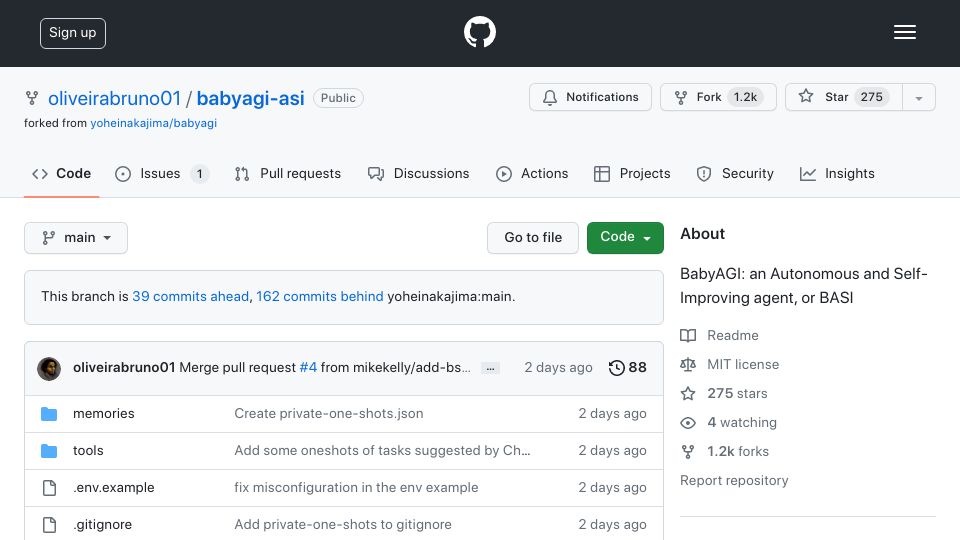Open commit 'fix misconfiguration in the env example'
960x540 pixels.
356,488
